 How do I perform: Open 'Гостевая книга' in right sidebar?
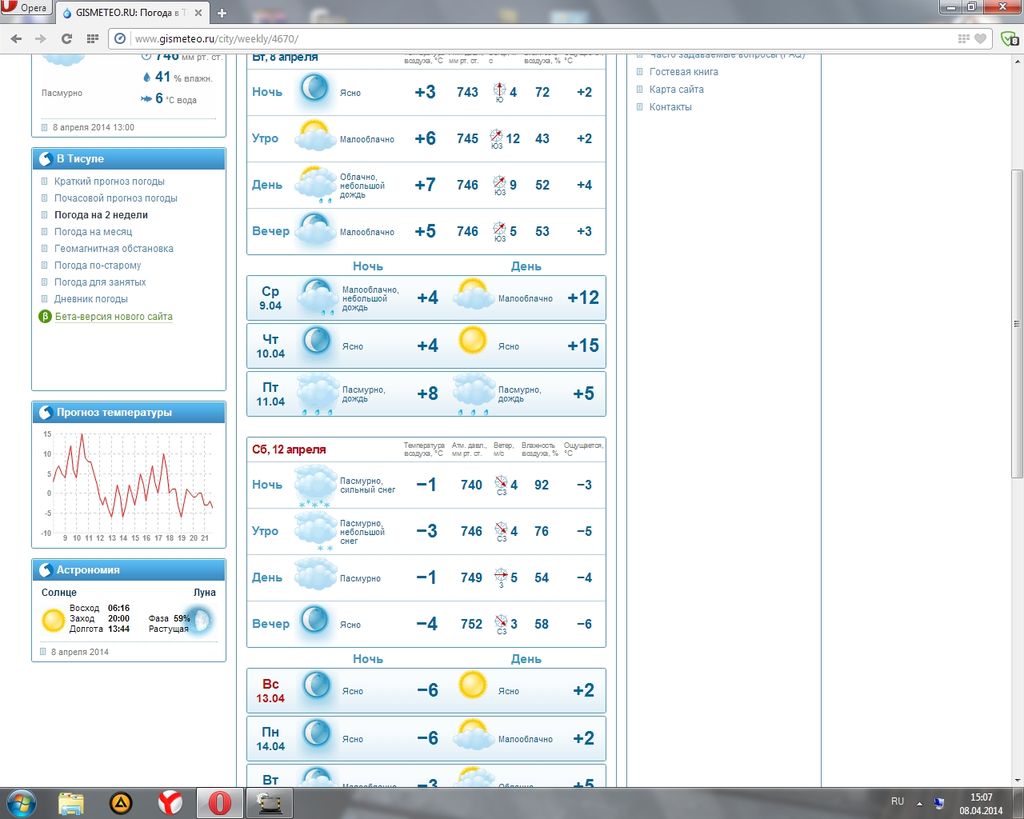coord(683,72)
